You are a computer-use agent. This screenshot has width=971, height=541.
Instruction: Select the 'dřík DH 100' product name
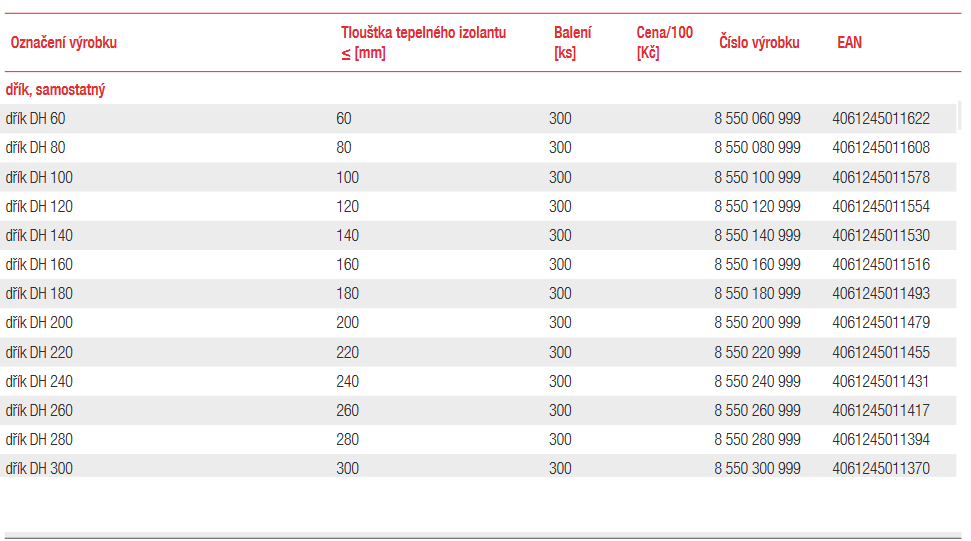[x=39, y=178]
